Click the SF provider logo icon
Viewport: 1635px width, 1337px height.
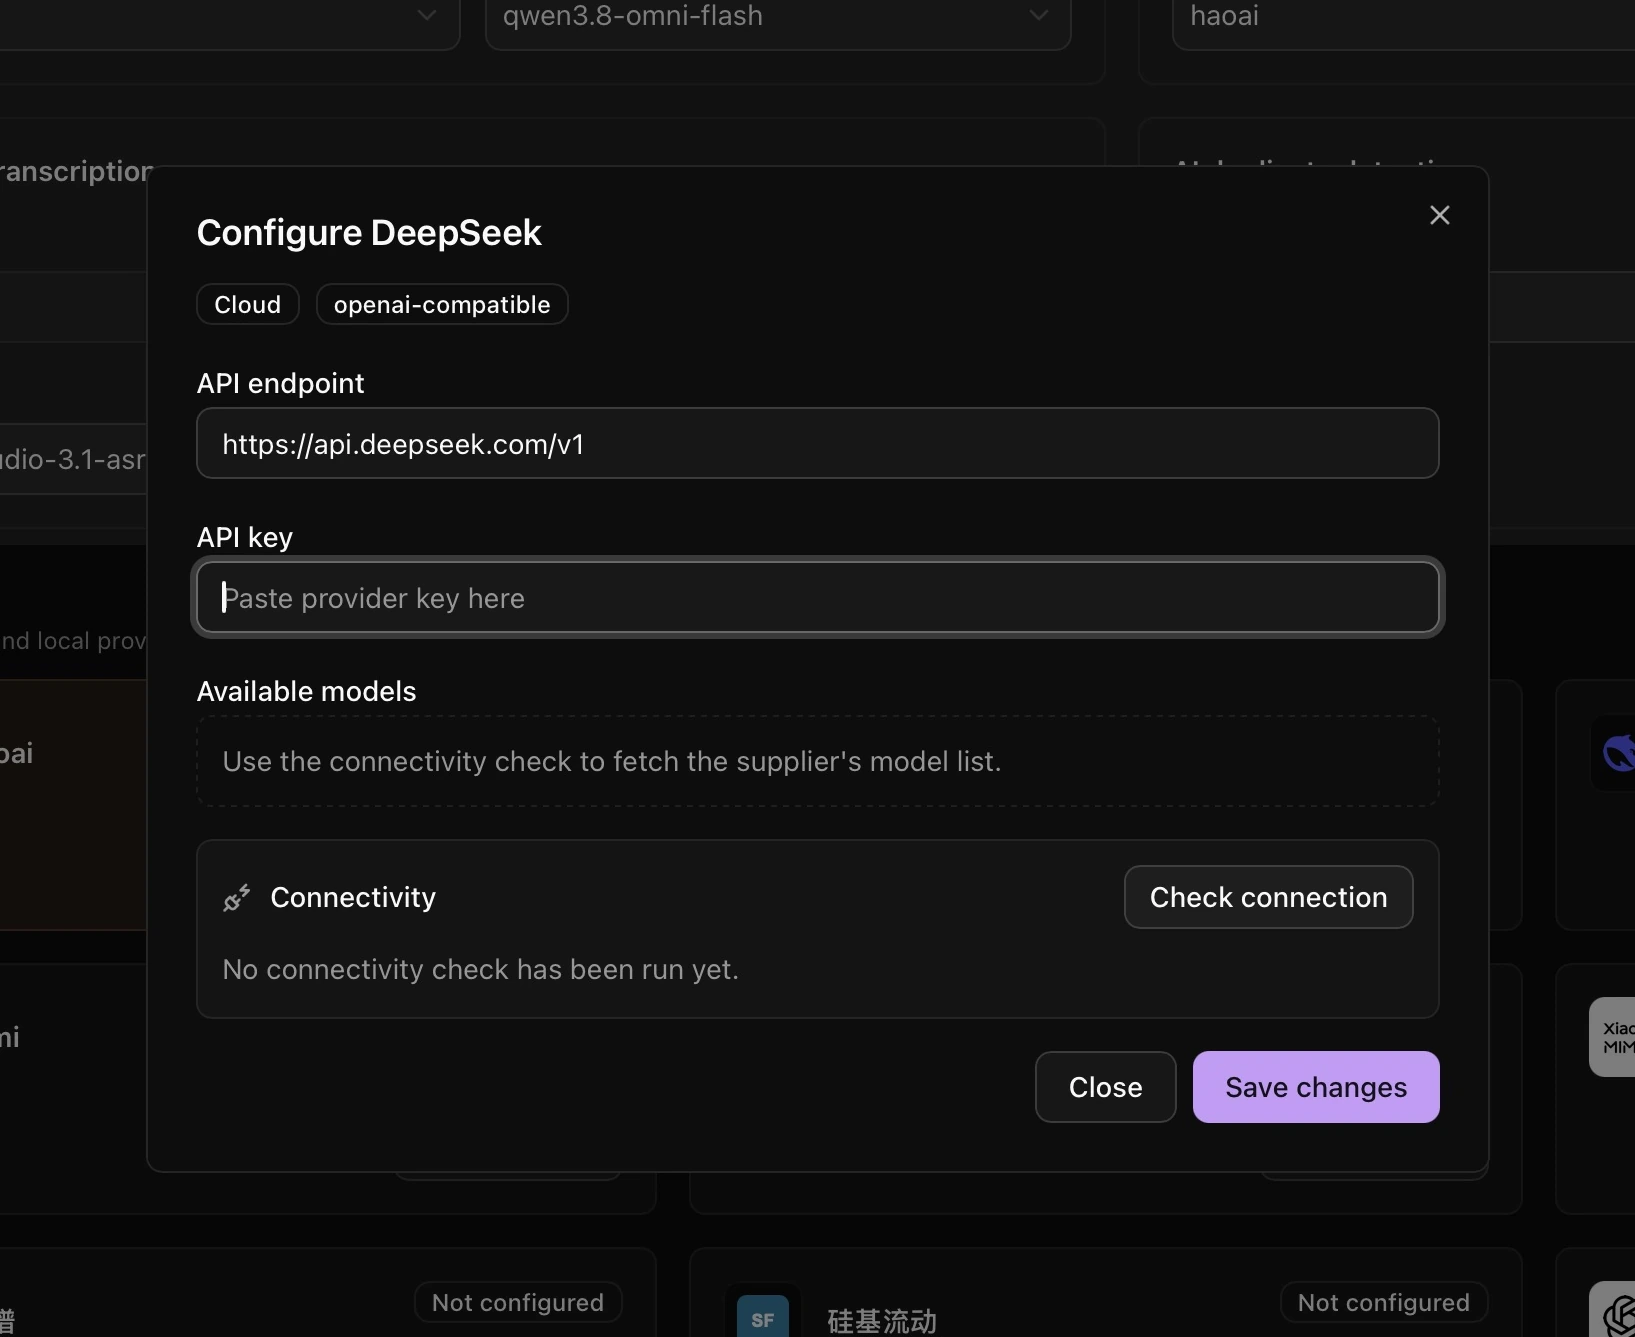[x=762, y=1317]
